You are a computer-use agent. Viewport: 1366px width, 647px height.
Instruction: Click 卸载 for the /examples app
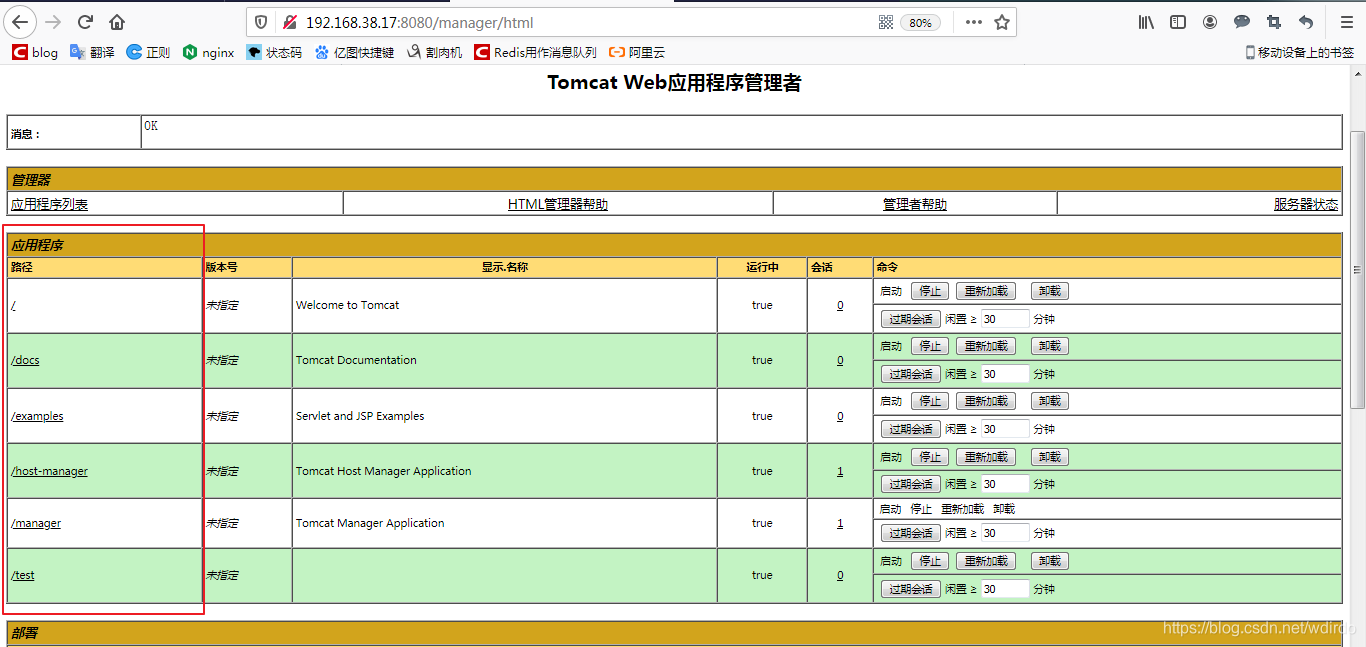click(1049, 401)
